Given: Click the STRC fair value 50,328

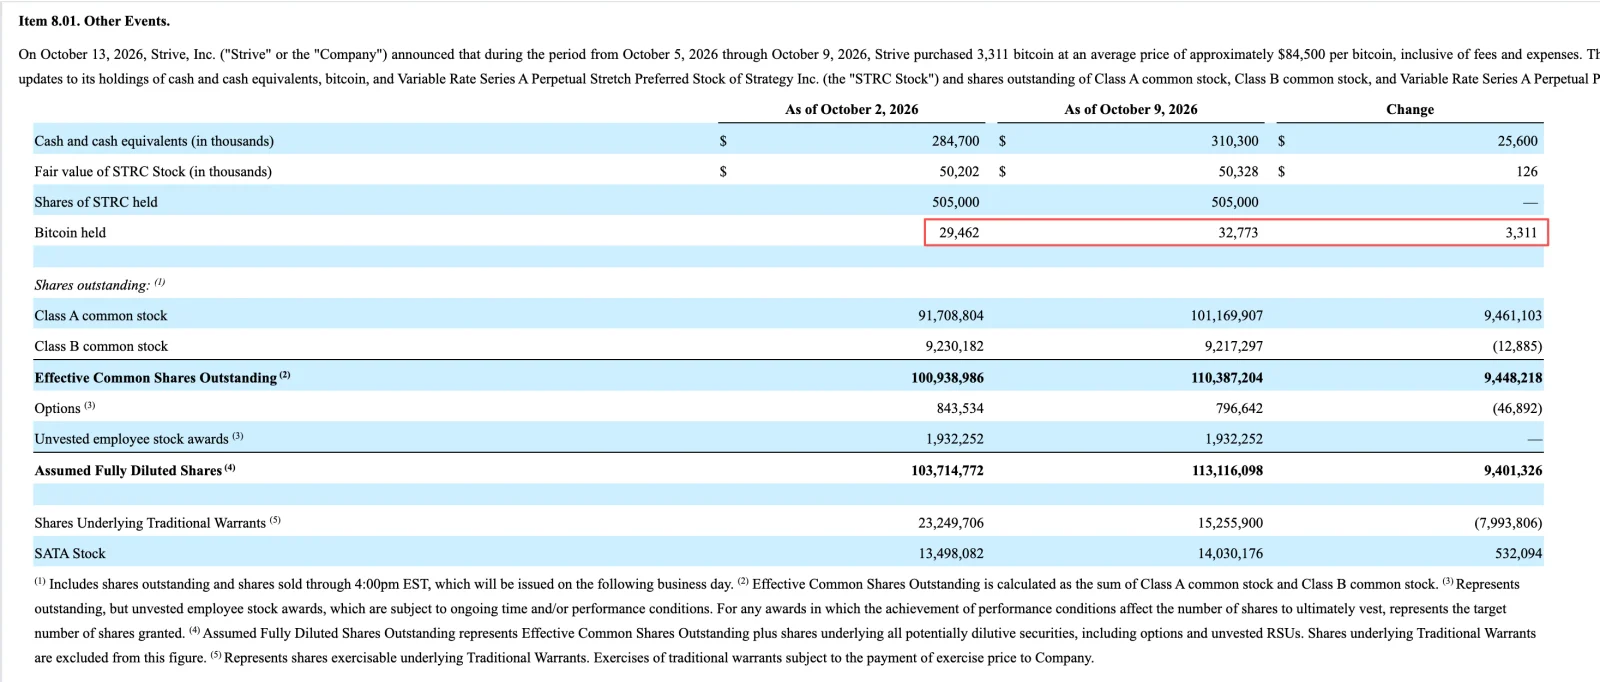Looking at the screenshot, I should pos(1239,171).
